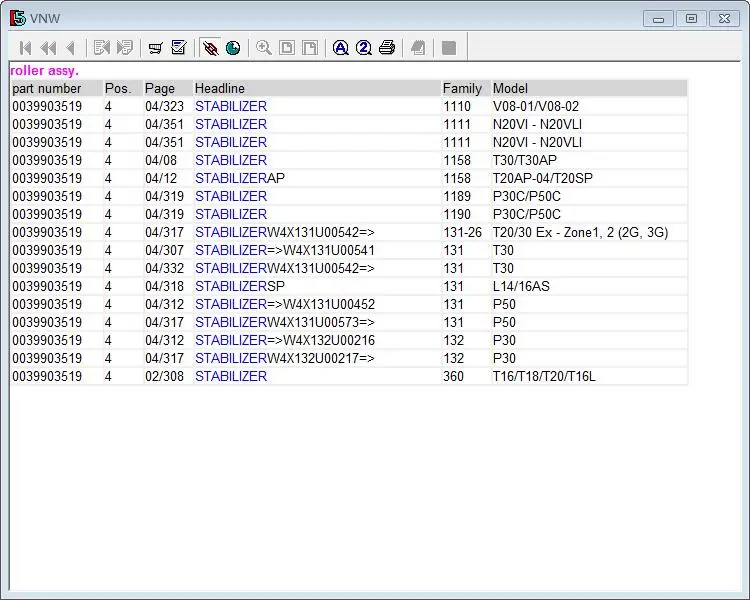Click the circled letter A icon
Viewport: 750px width, 600px height.
click(341, 48)
